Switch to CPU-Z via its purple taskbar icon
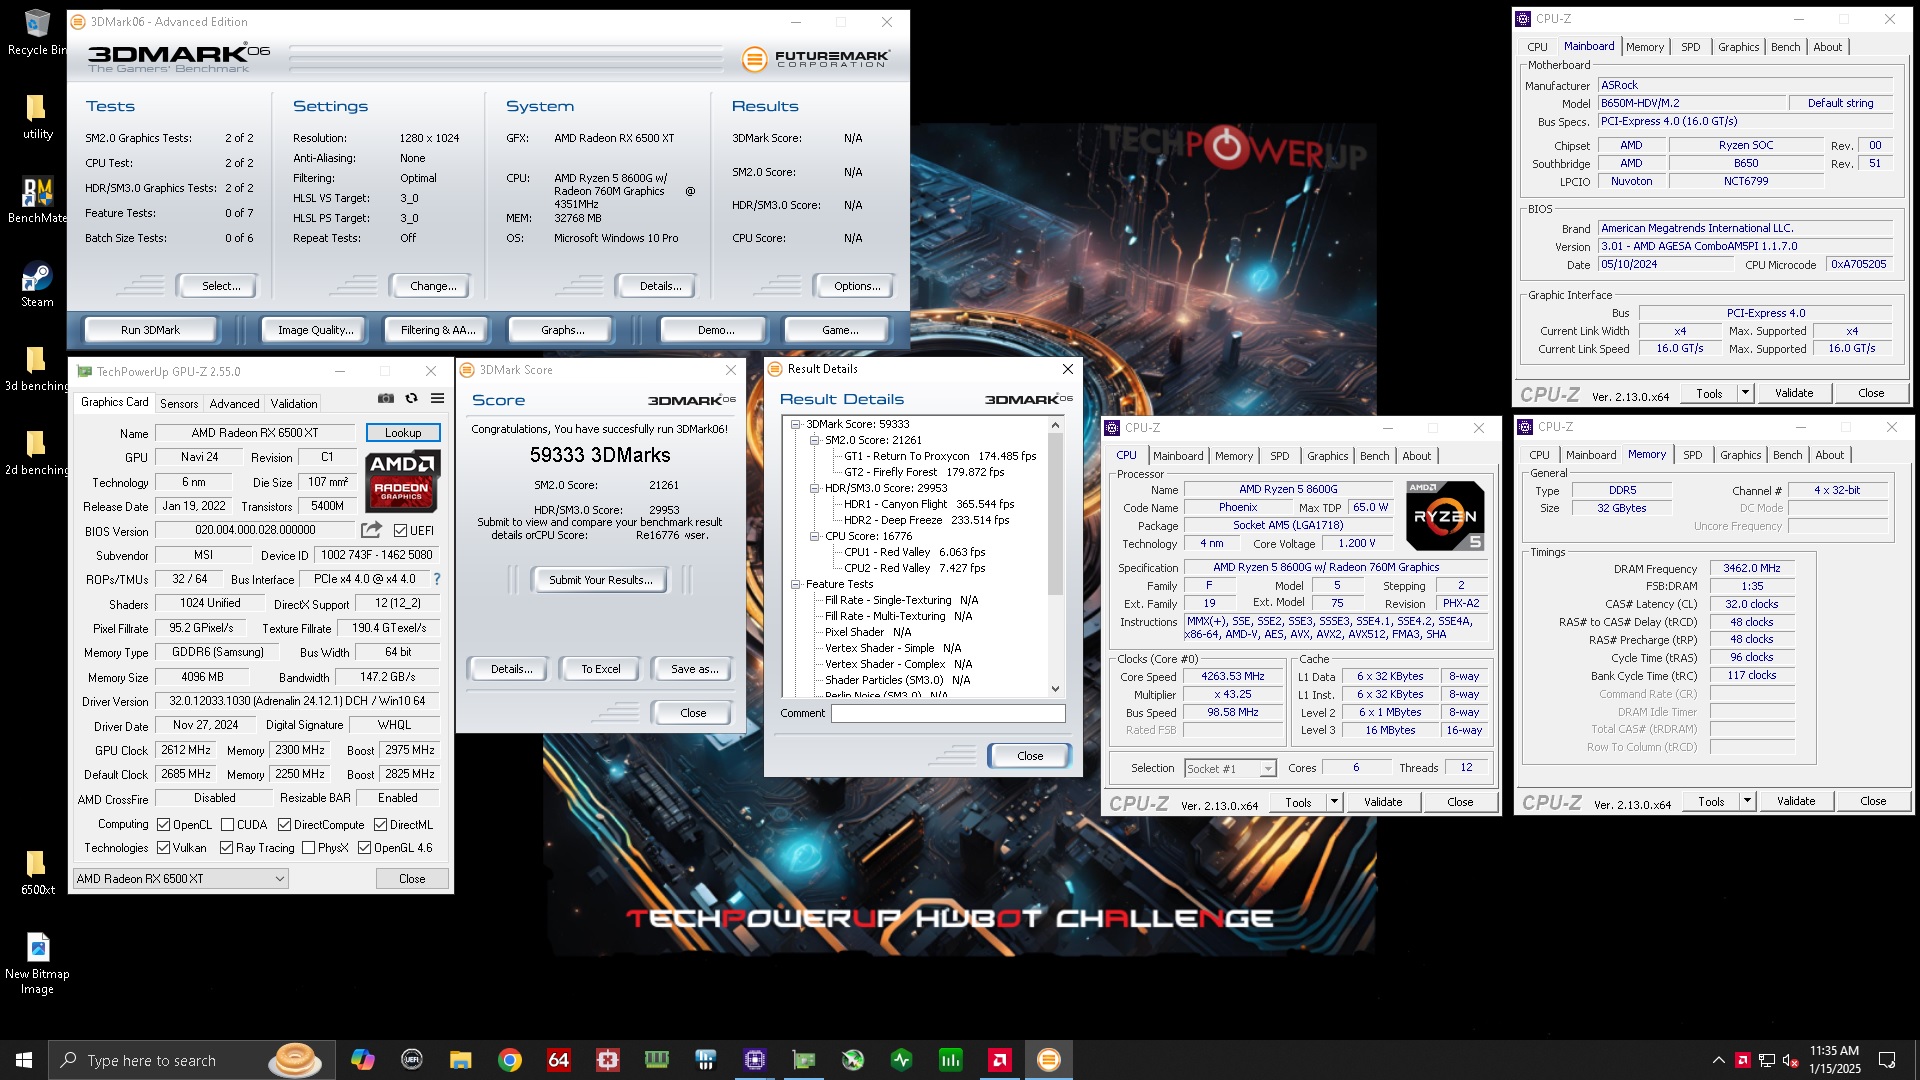Screen dimensions: 1920x1080 [x=755, y=1060]
